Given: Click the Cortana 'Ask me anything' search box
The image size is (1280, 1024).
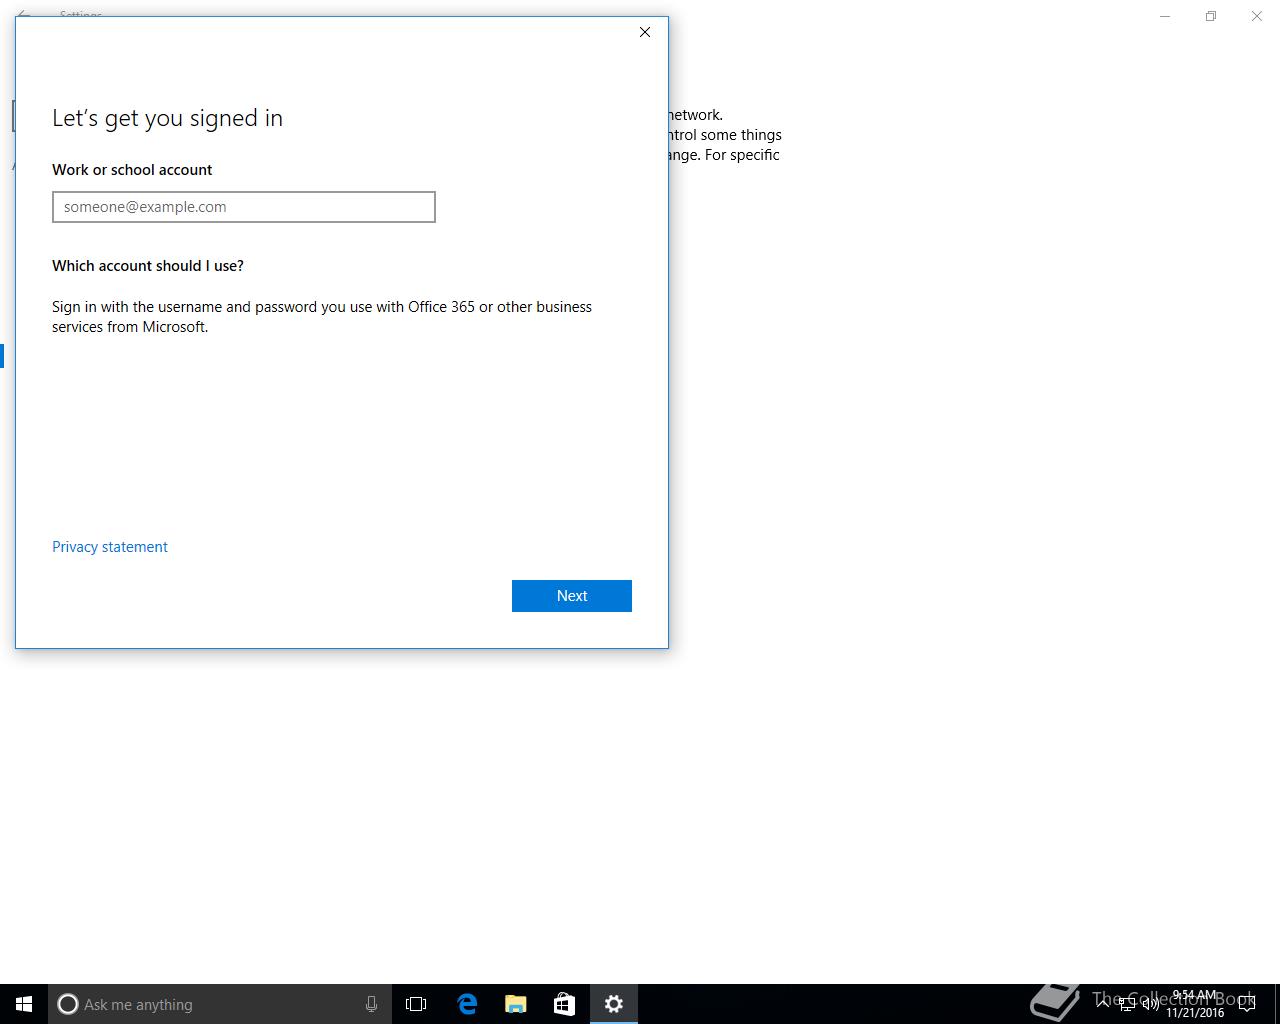Looking at the screenshot, I should click(219, 1004).
